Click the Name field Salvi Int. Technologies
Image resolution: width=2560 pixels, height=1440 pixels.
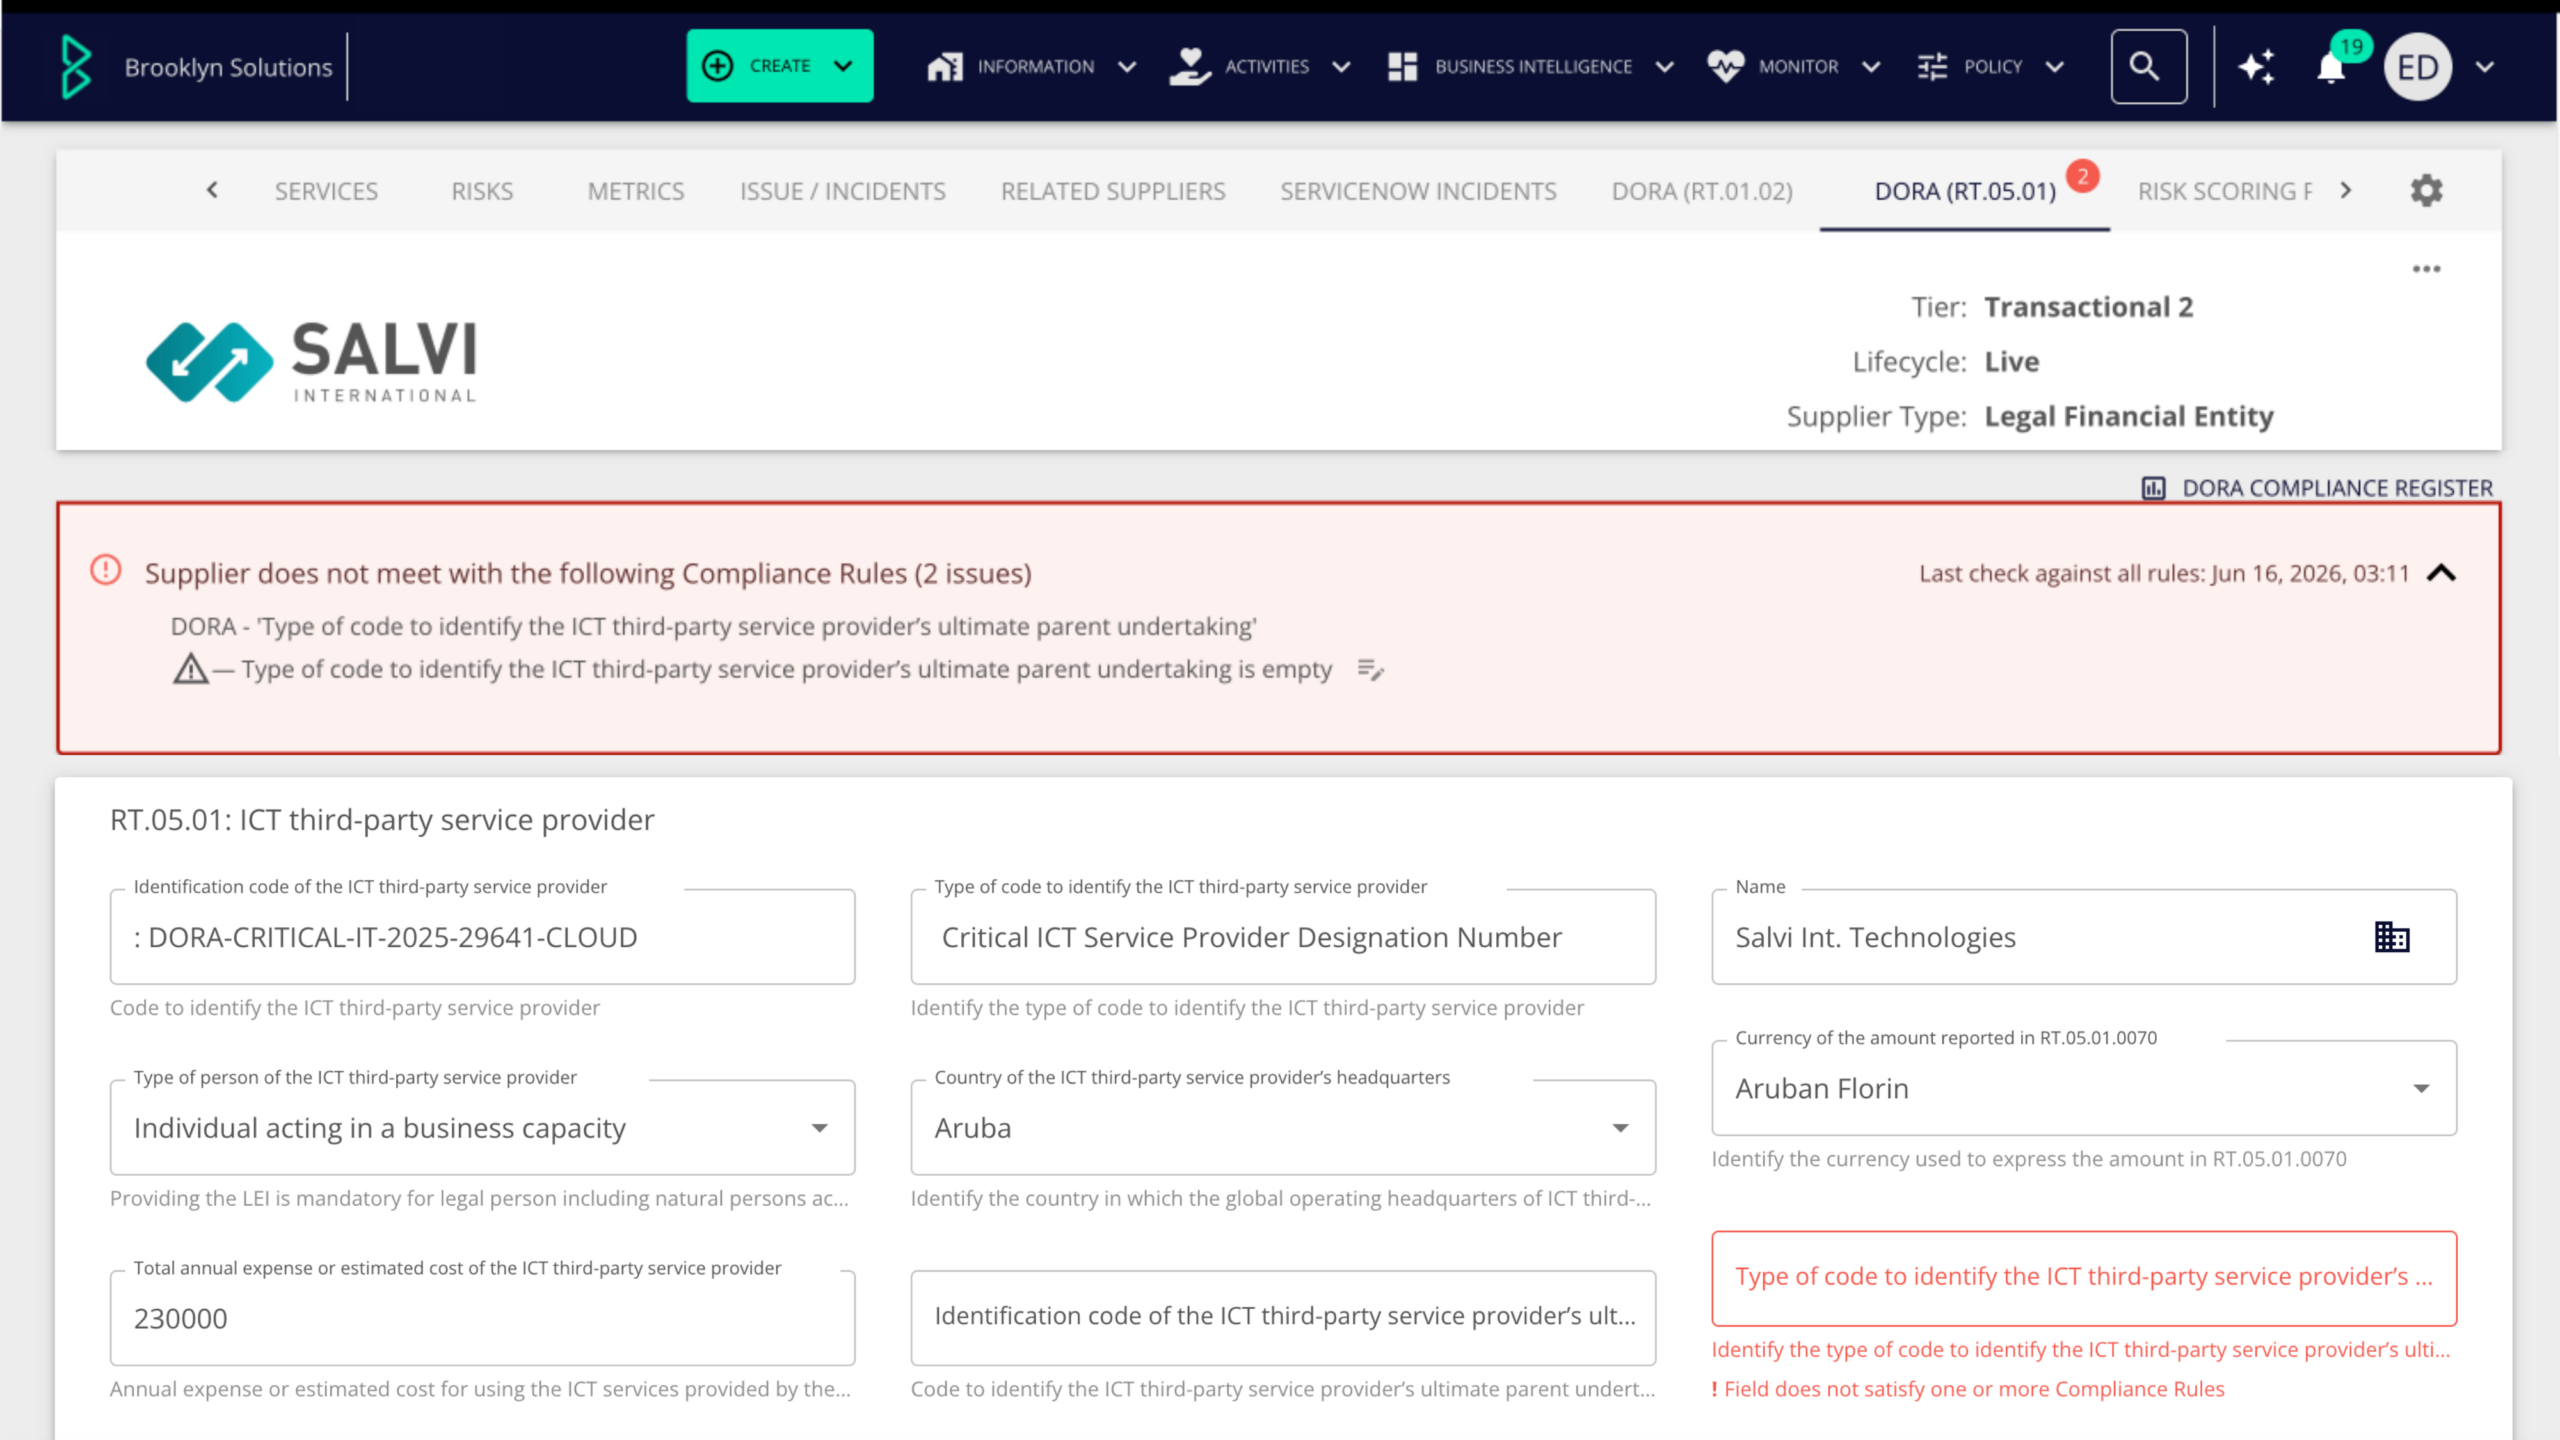pyautogui.click(x=2084, y=937)
